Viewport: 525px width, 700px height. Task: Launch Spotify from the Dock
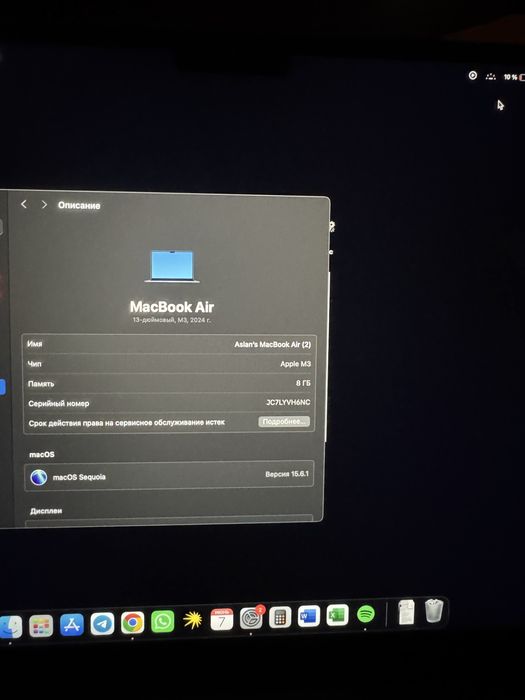pyautogui.click(x=366, y=614)
